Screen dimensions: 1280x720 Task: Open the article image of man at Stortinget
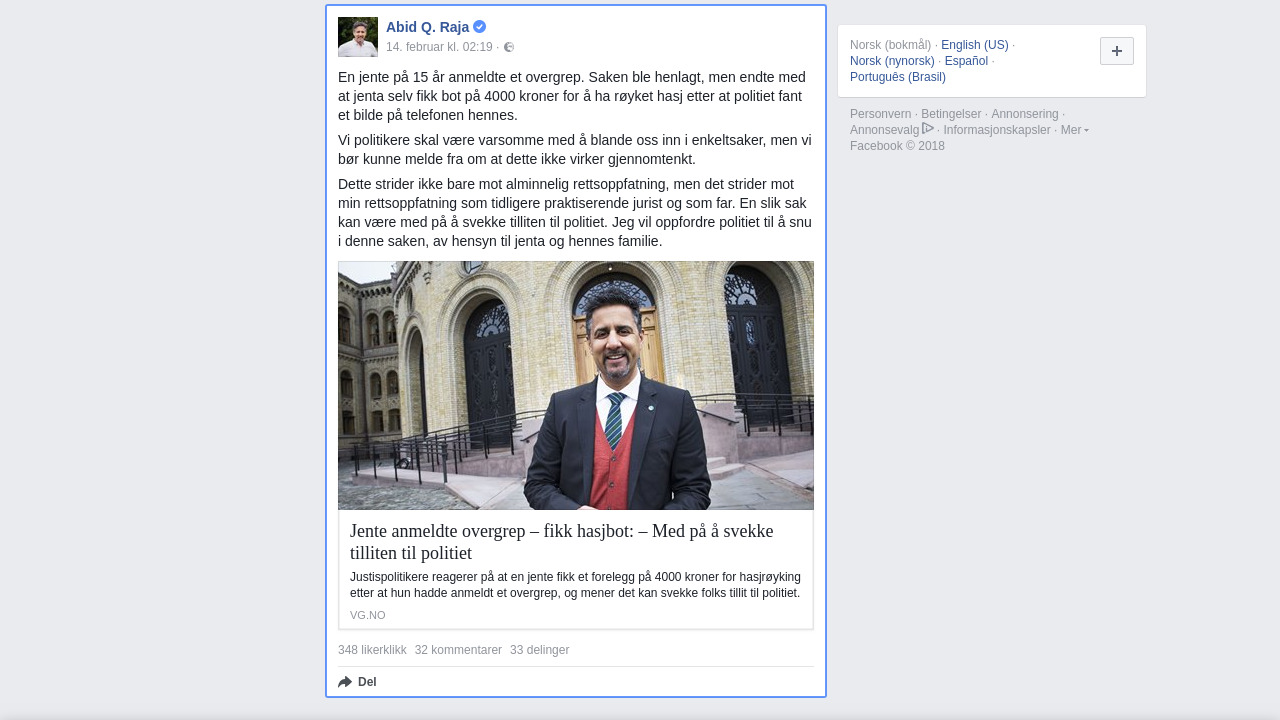point(576,385)
